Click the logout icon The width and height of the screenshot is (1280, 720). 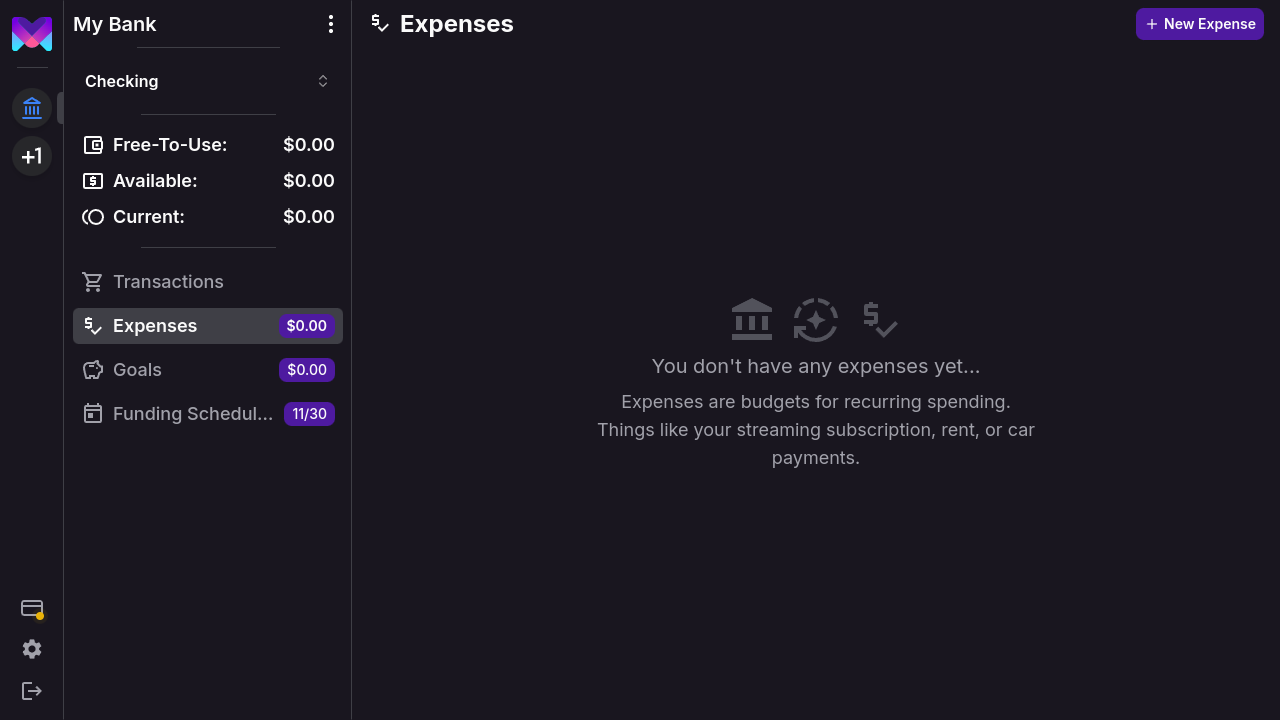[32, 691]
